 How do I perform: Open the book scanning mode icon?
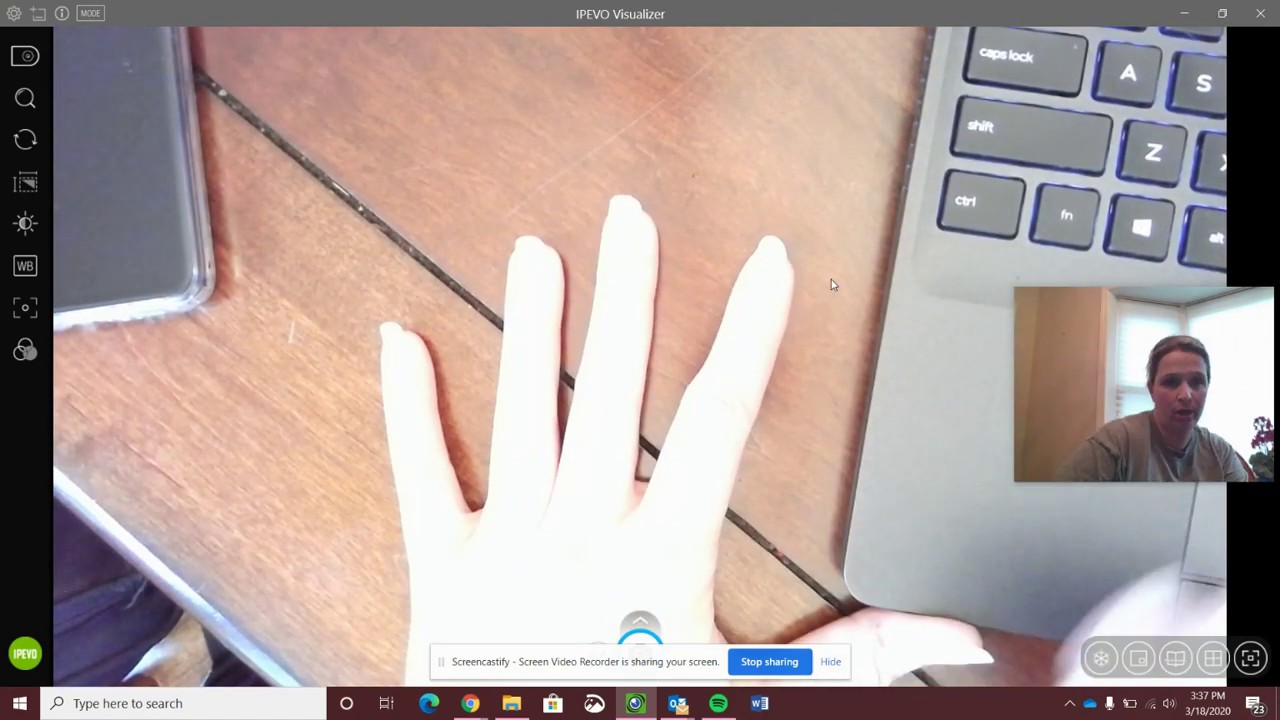[x=1175, y=658]
